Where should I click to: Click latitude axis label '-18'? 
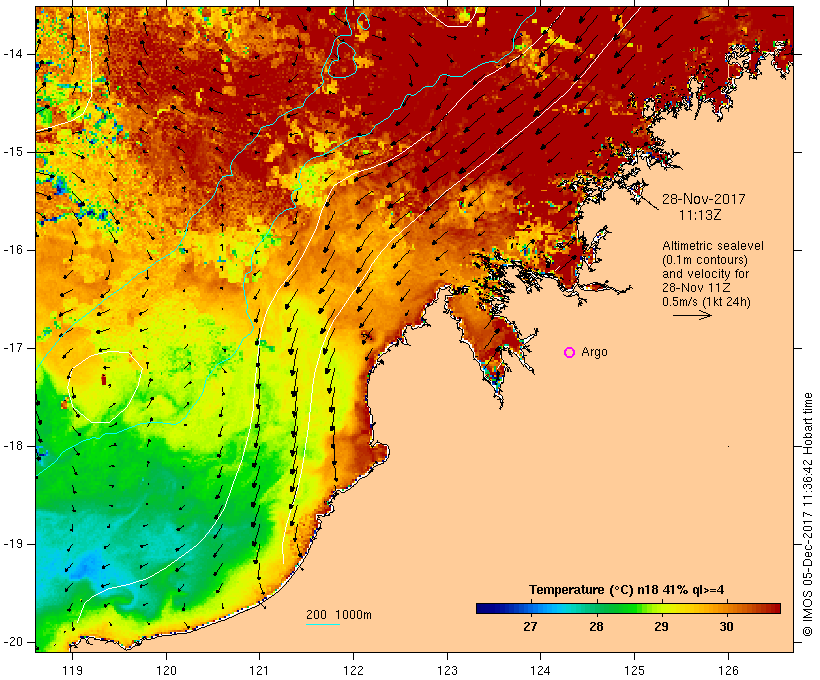[13, 446]
